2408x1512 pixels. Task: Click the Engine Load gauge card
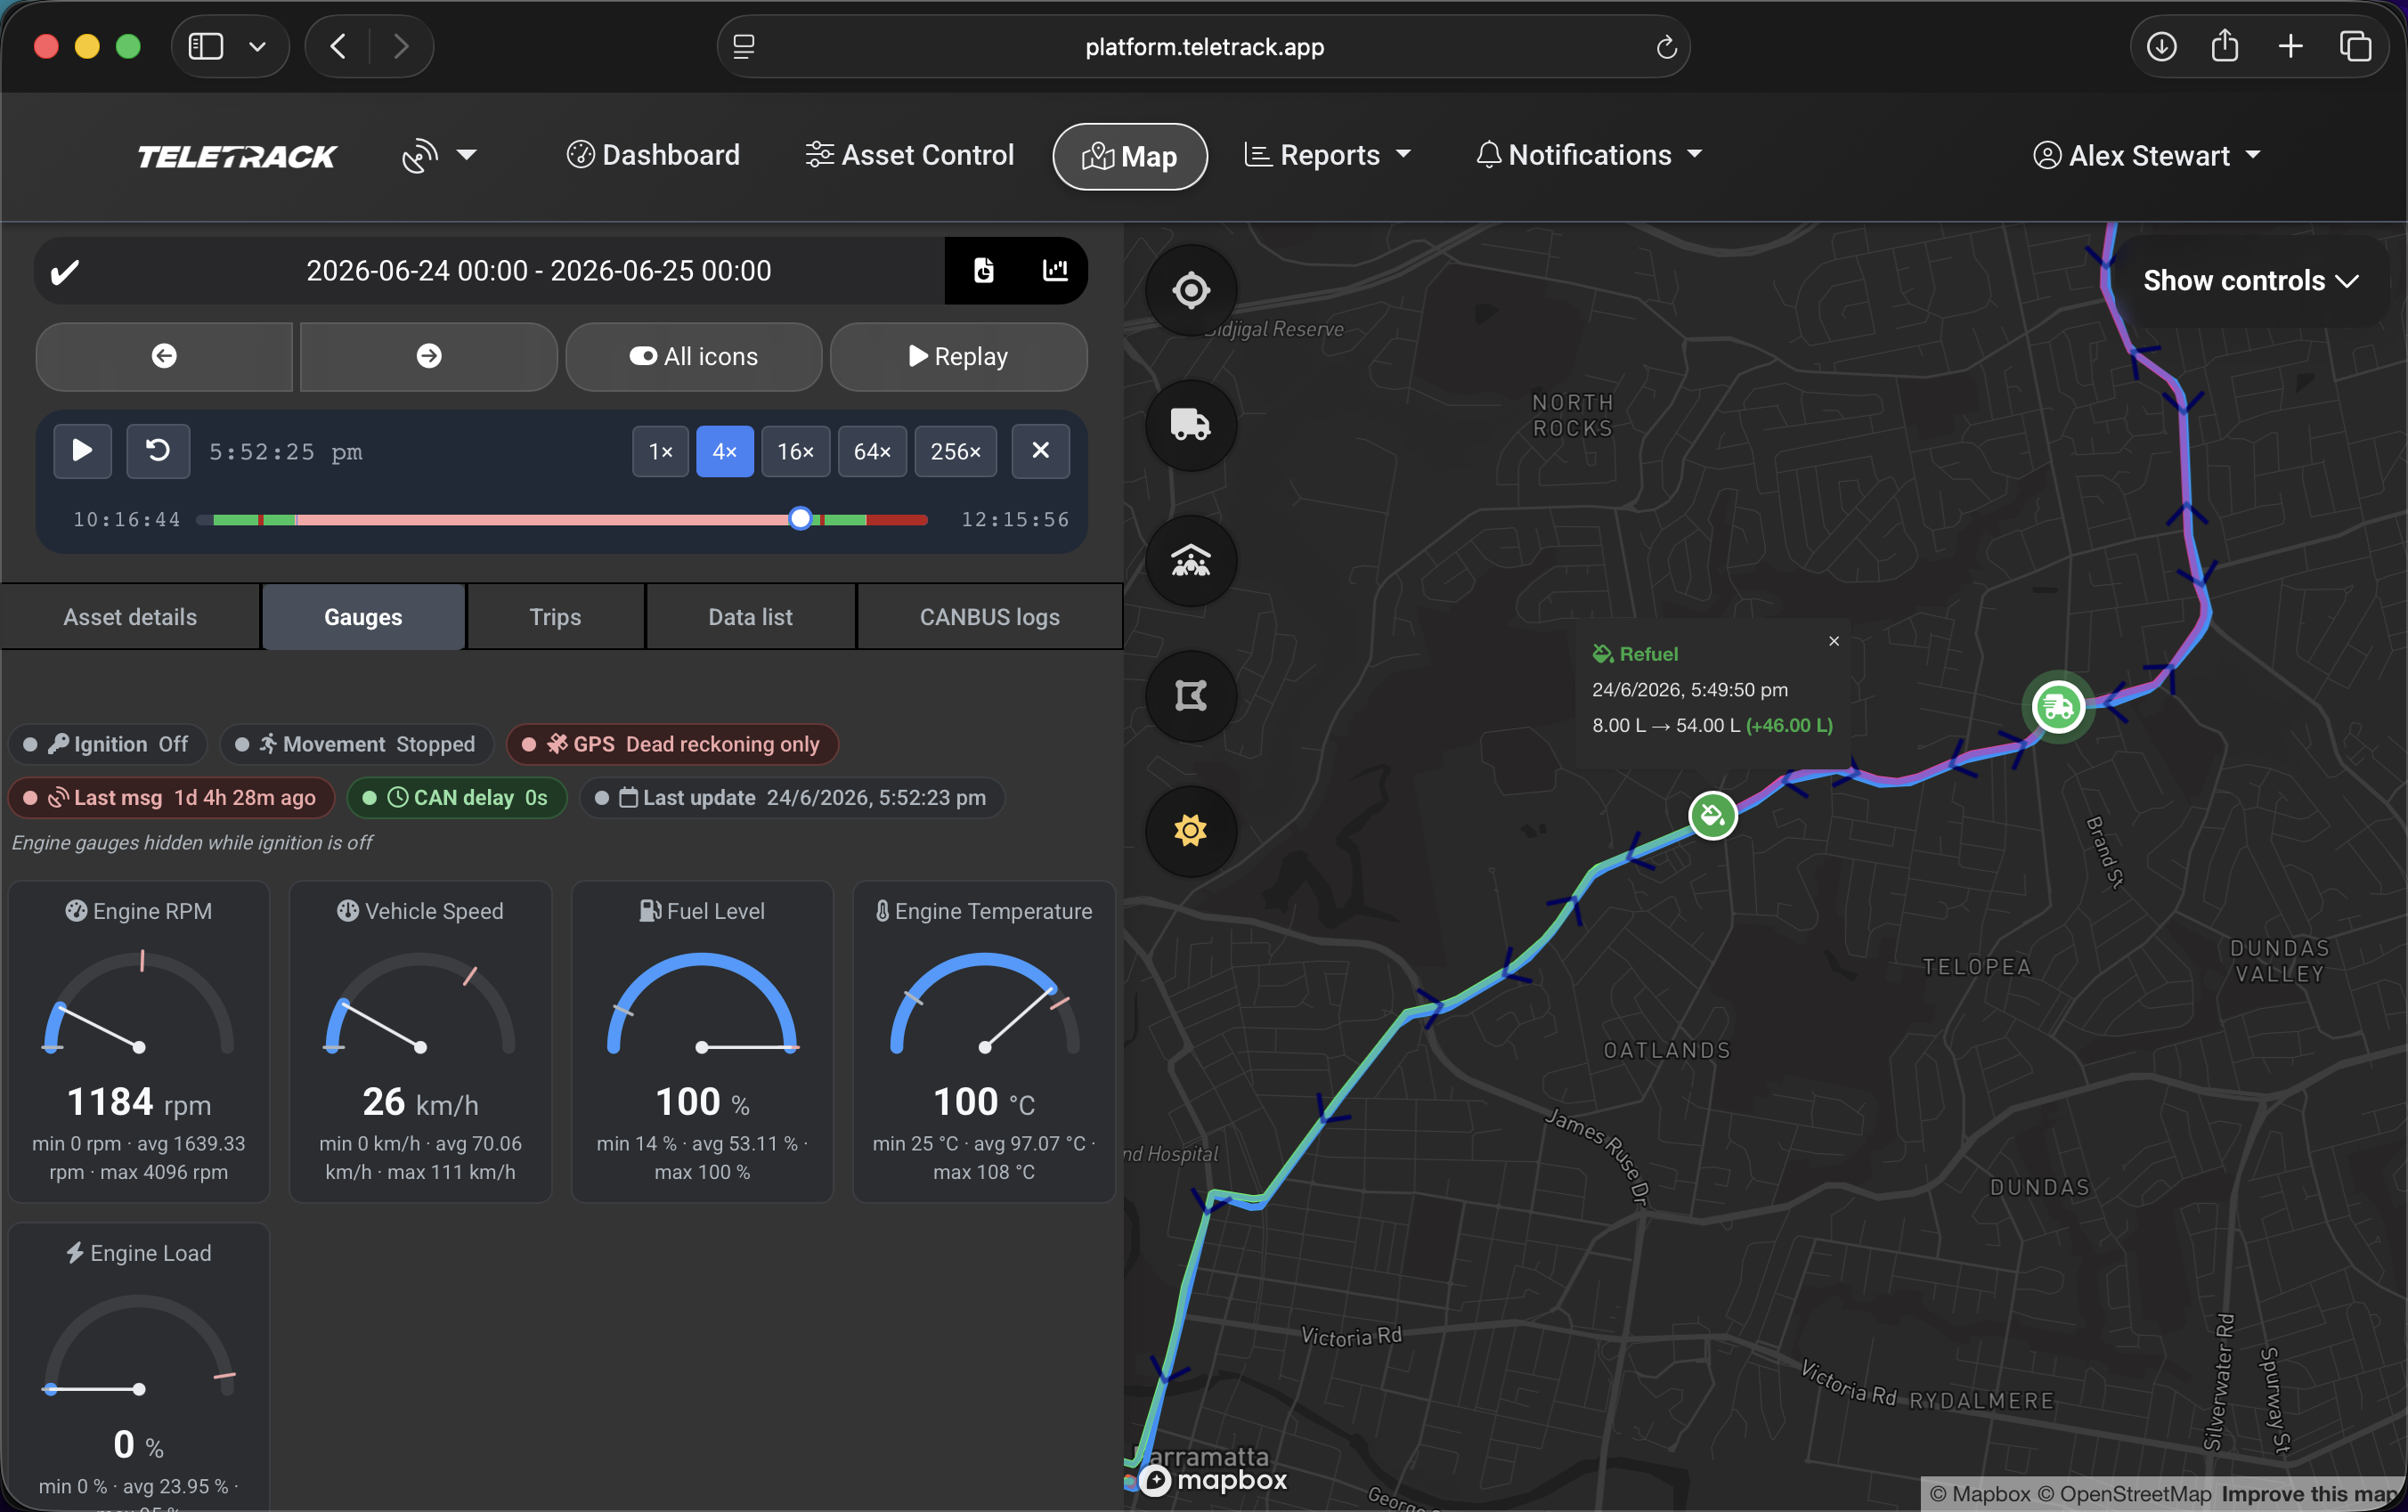point(139,1366)
